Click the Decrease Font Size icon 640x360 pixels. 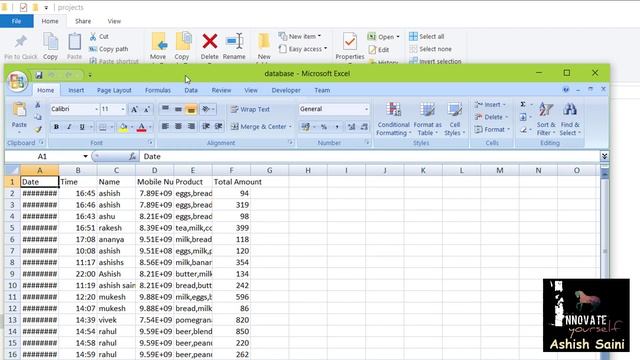[147, 109]
